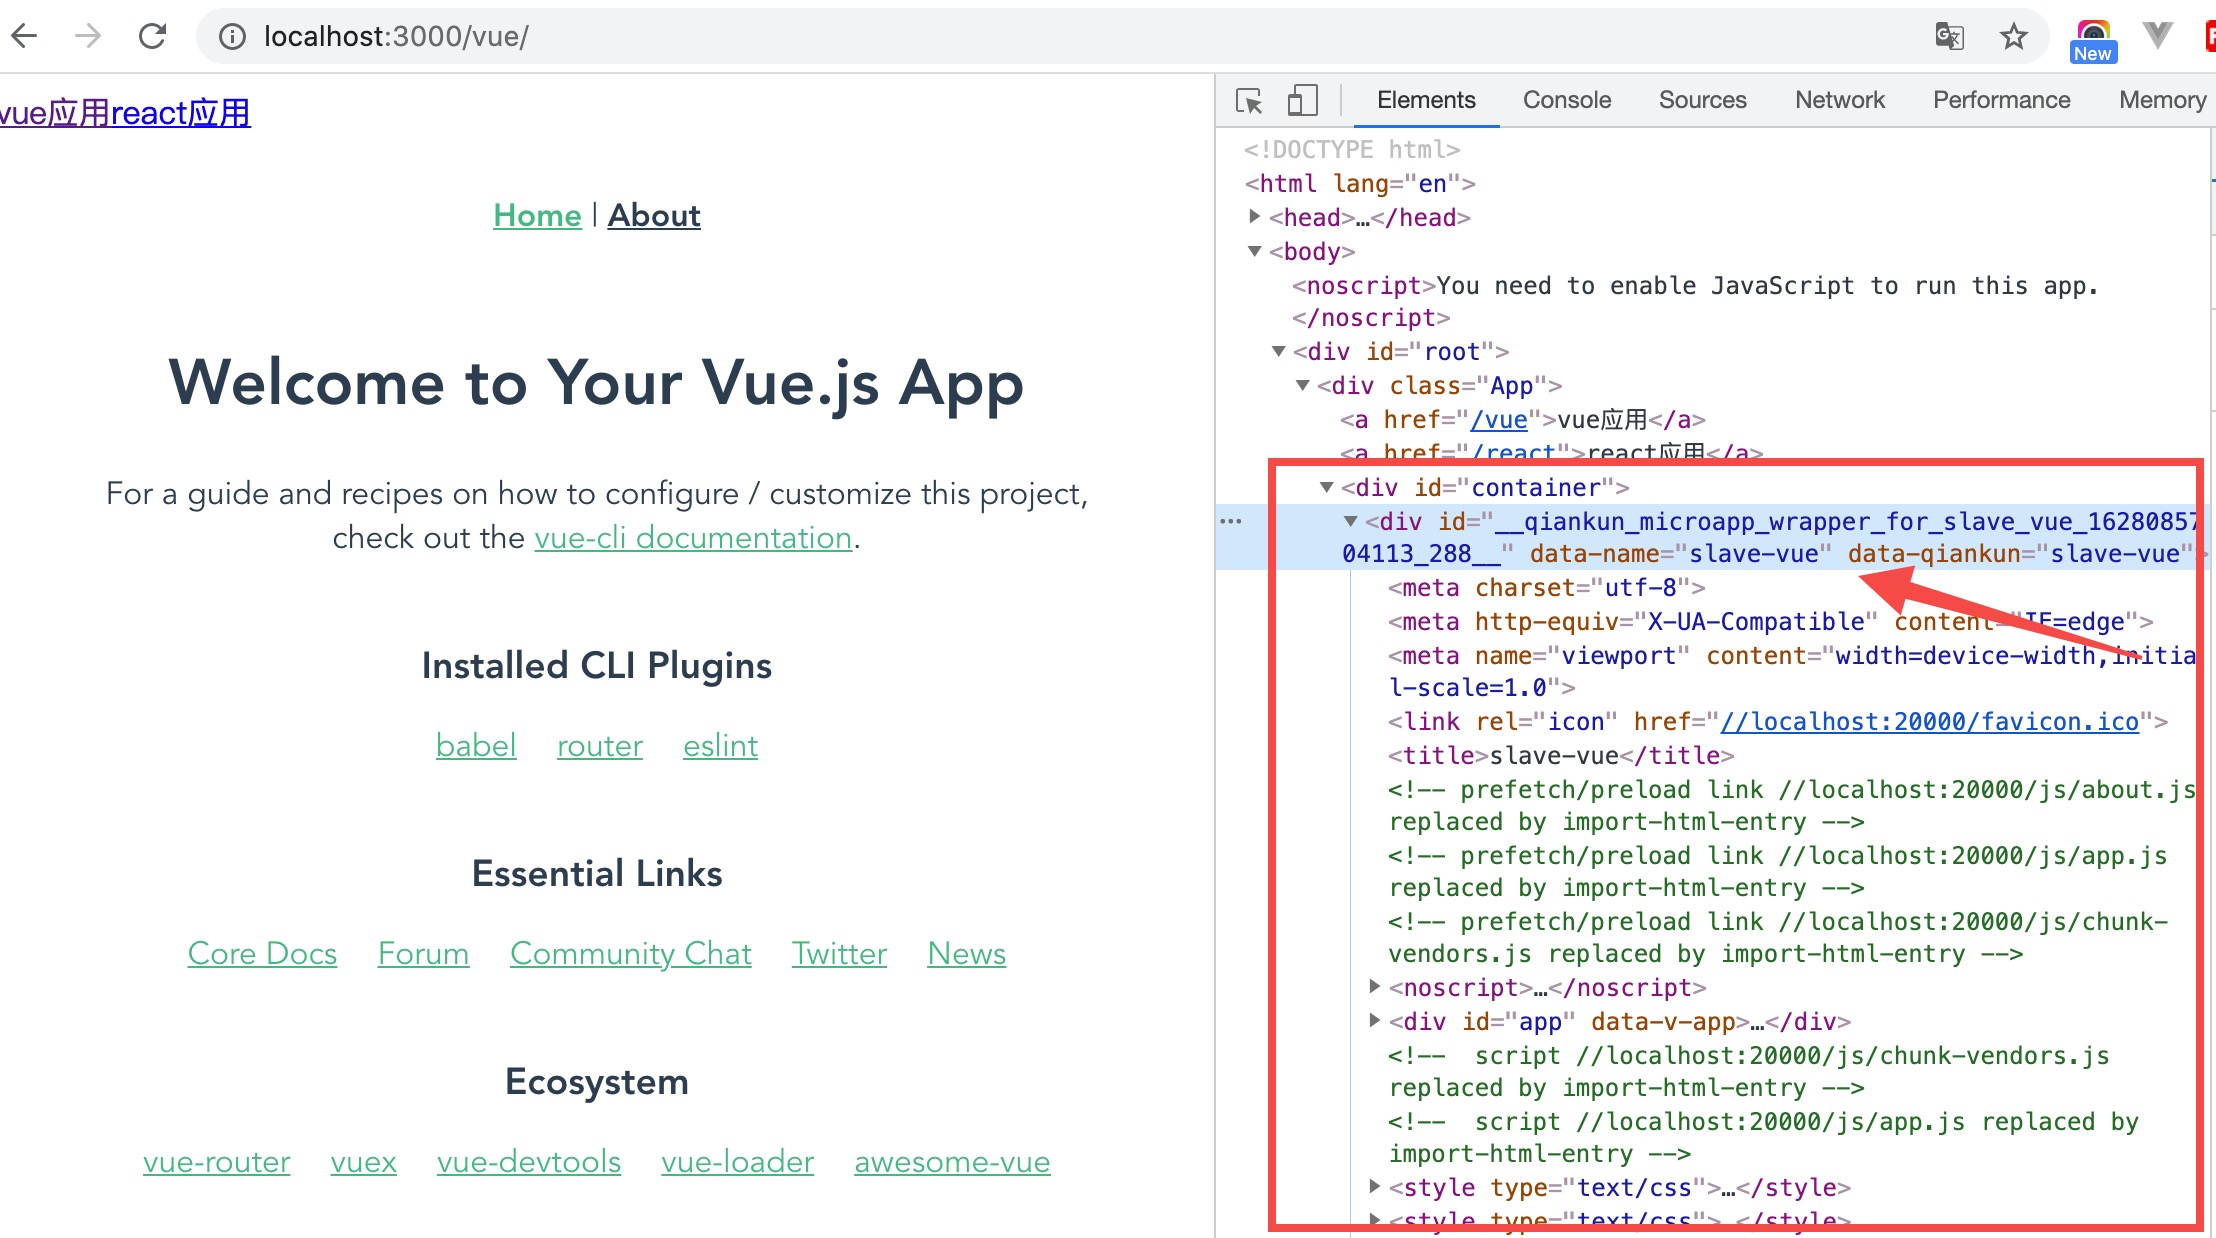Reload the page with refresh icon
2216x1238 pixels.
click(152, 37)
